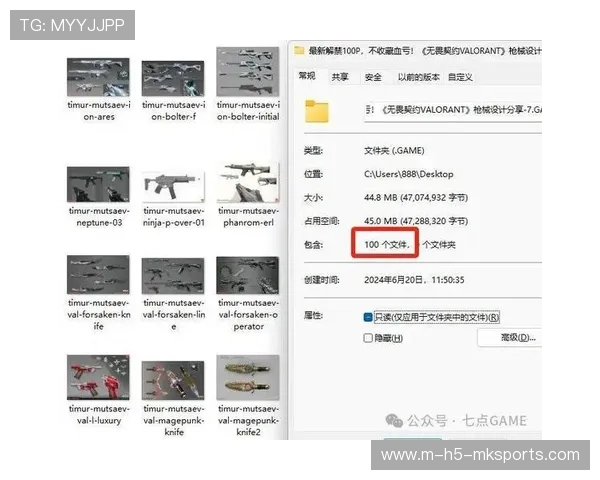The height and width of the screenshot is (480, 600).
Task: Select the val-magepunk-knife2 image thumbnail
Action: pos(248,377)
